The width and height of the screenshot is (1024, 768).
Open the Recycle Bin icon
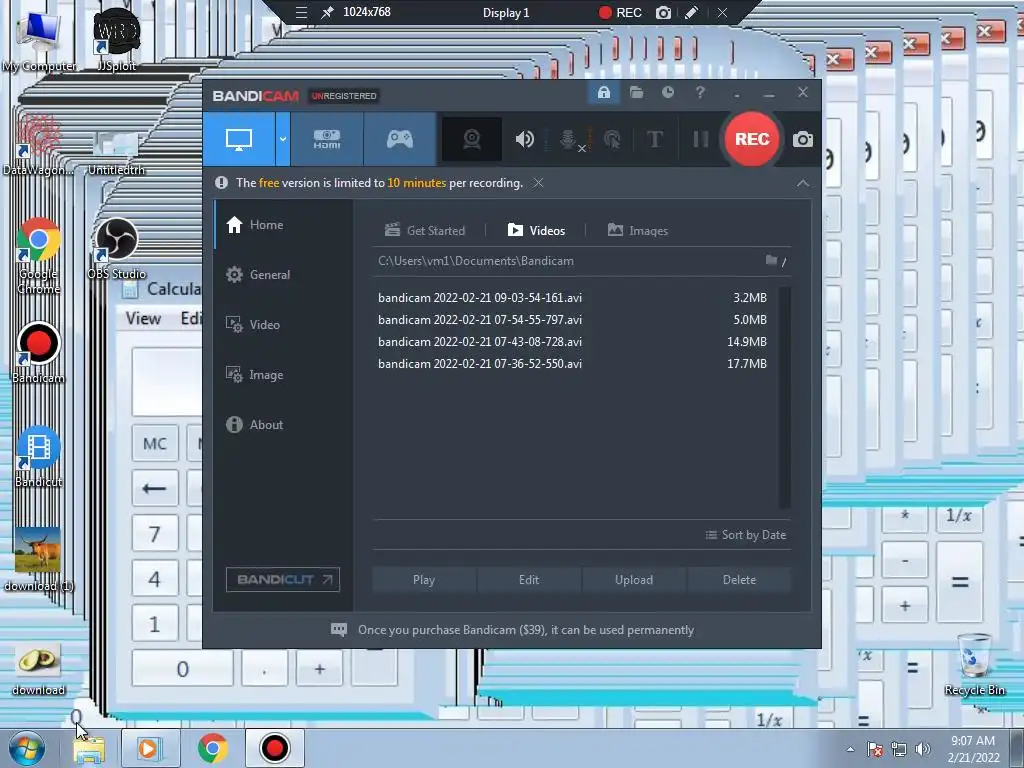tap(974, 665)
